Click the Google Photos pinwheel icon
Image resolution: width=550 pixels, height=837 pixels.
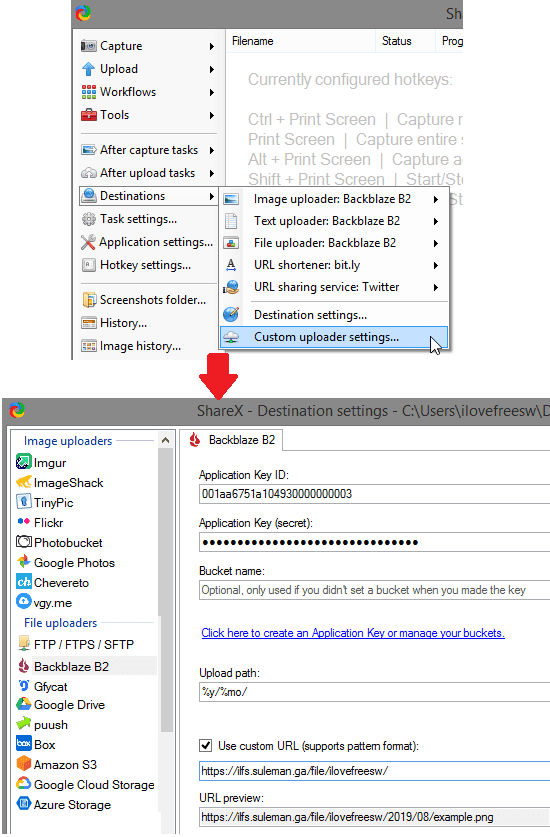pos(23,562)
